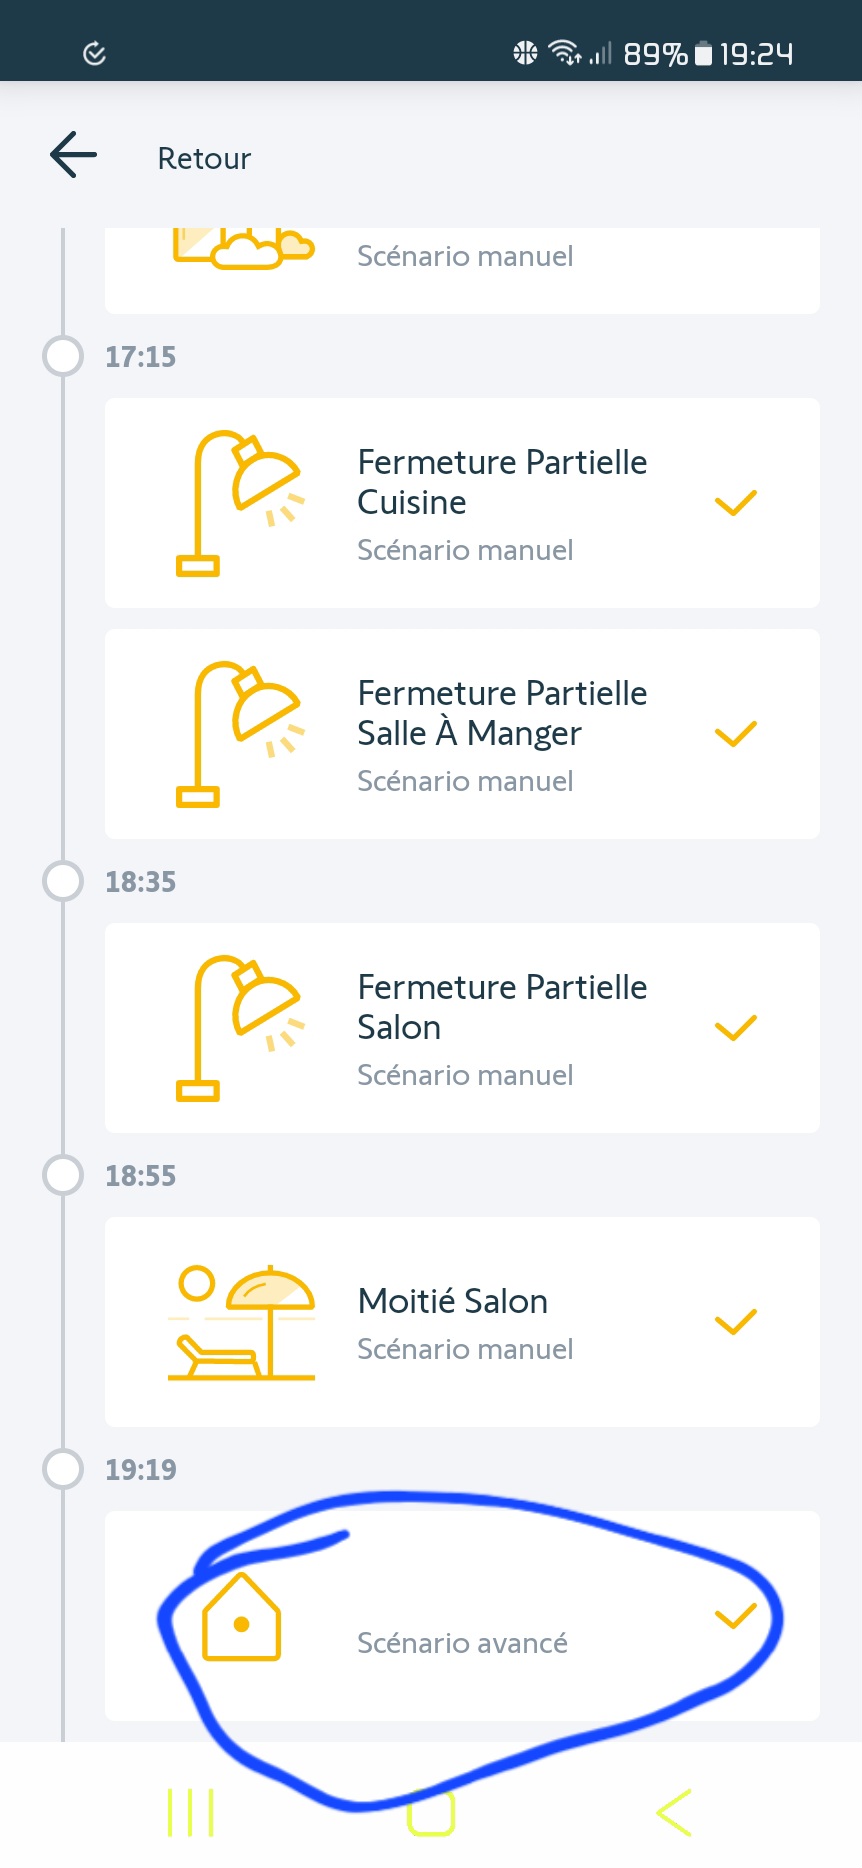Tap the house icon of the advanced scenario

point(242,1617)
